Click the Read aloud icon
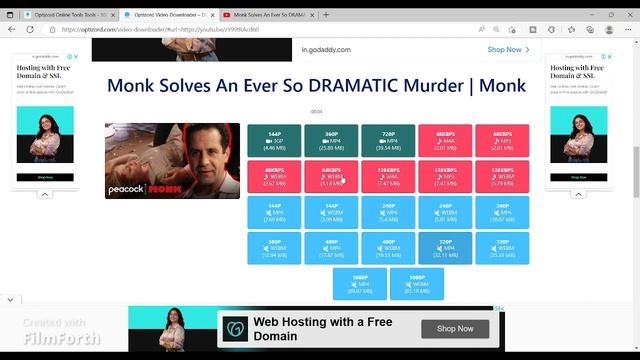This screenshot has height=360, width=640. pyautogui.click(x=482, y=29)
